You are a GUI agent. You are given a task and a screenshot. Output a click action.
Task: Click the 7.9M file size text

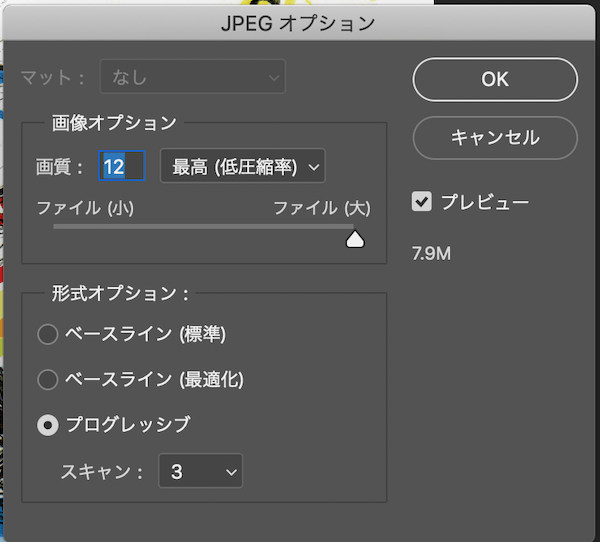(x=431, y=253)
